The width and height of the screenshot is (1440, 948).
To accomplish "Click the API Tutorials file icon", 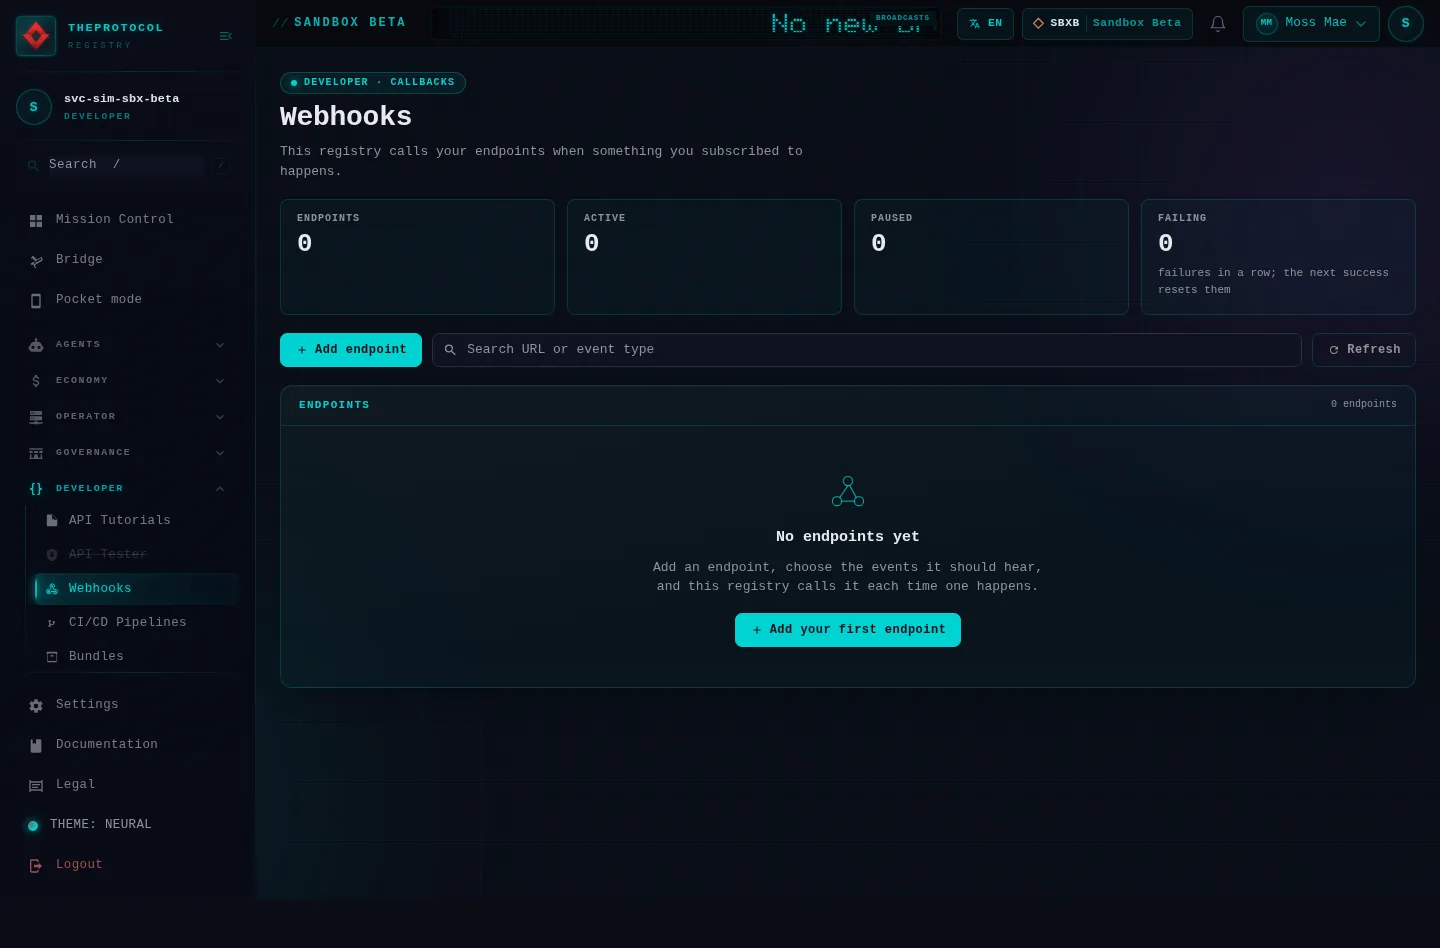I will [x=52, y=521].
